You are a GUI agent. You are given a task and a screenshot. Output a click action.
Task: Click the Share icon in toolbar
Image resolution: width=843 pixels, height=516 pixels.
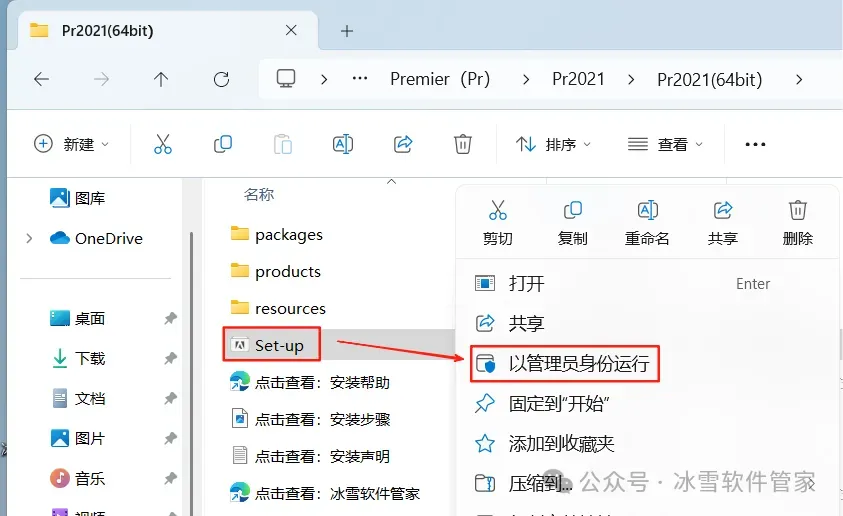[403, 144]
